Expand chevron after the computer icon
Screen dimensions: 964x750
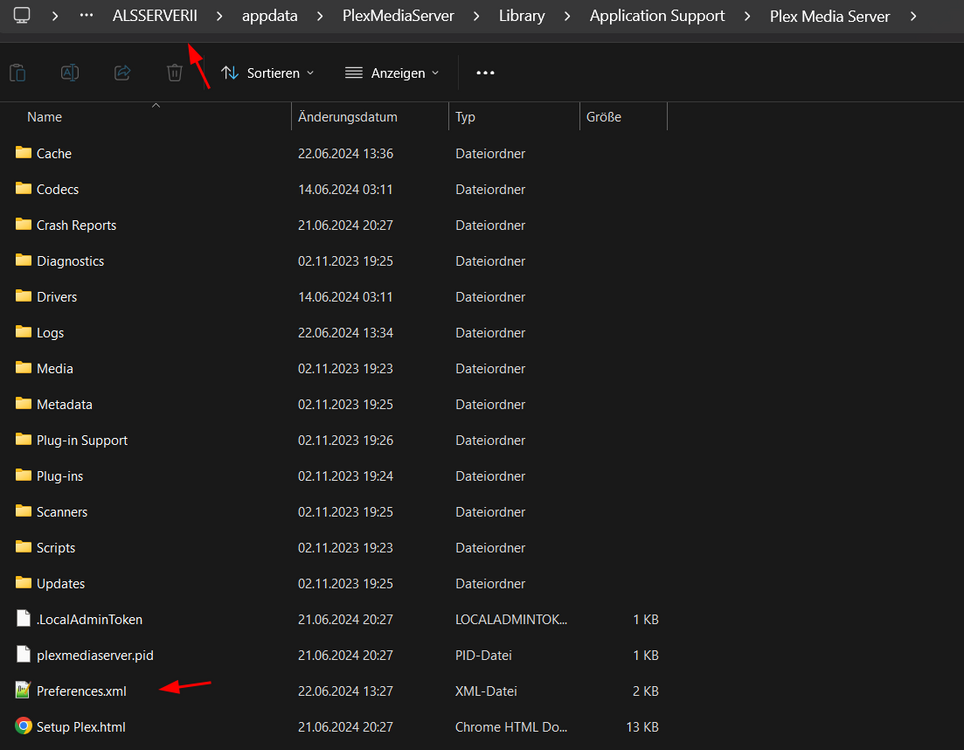55,16
